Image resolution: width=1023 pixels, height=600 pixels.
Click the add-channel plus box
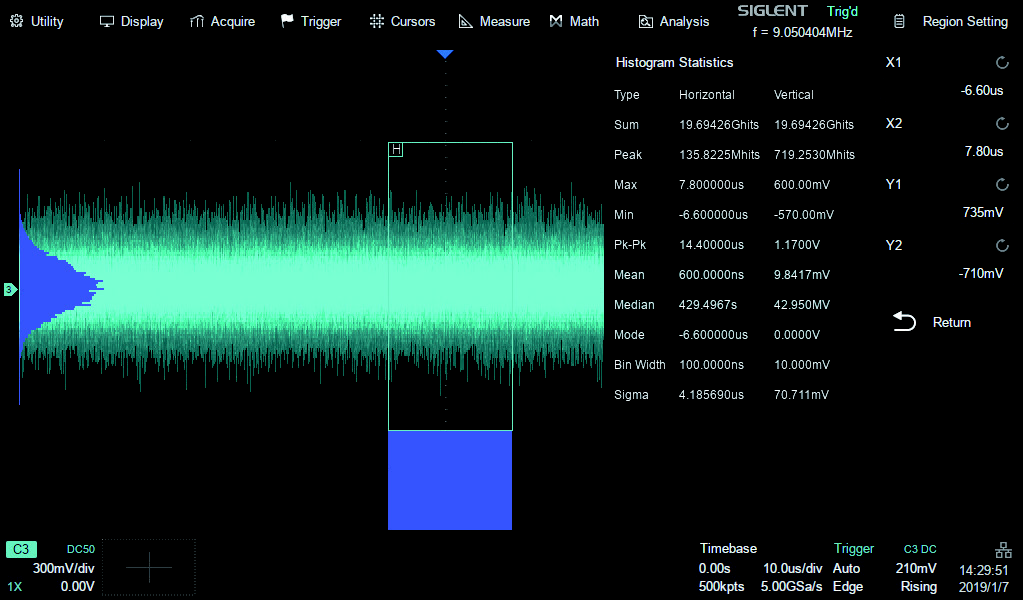149,567
